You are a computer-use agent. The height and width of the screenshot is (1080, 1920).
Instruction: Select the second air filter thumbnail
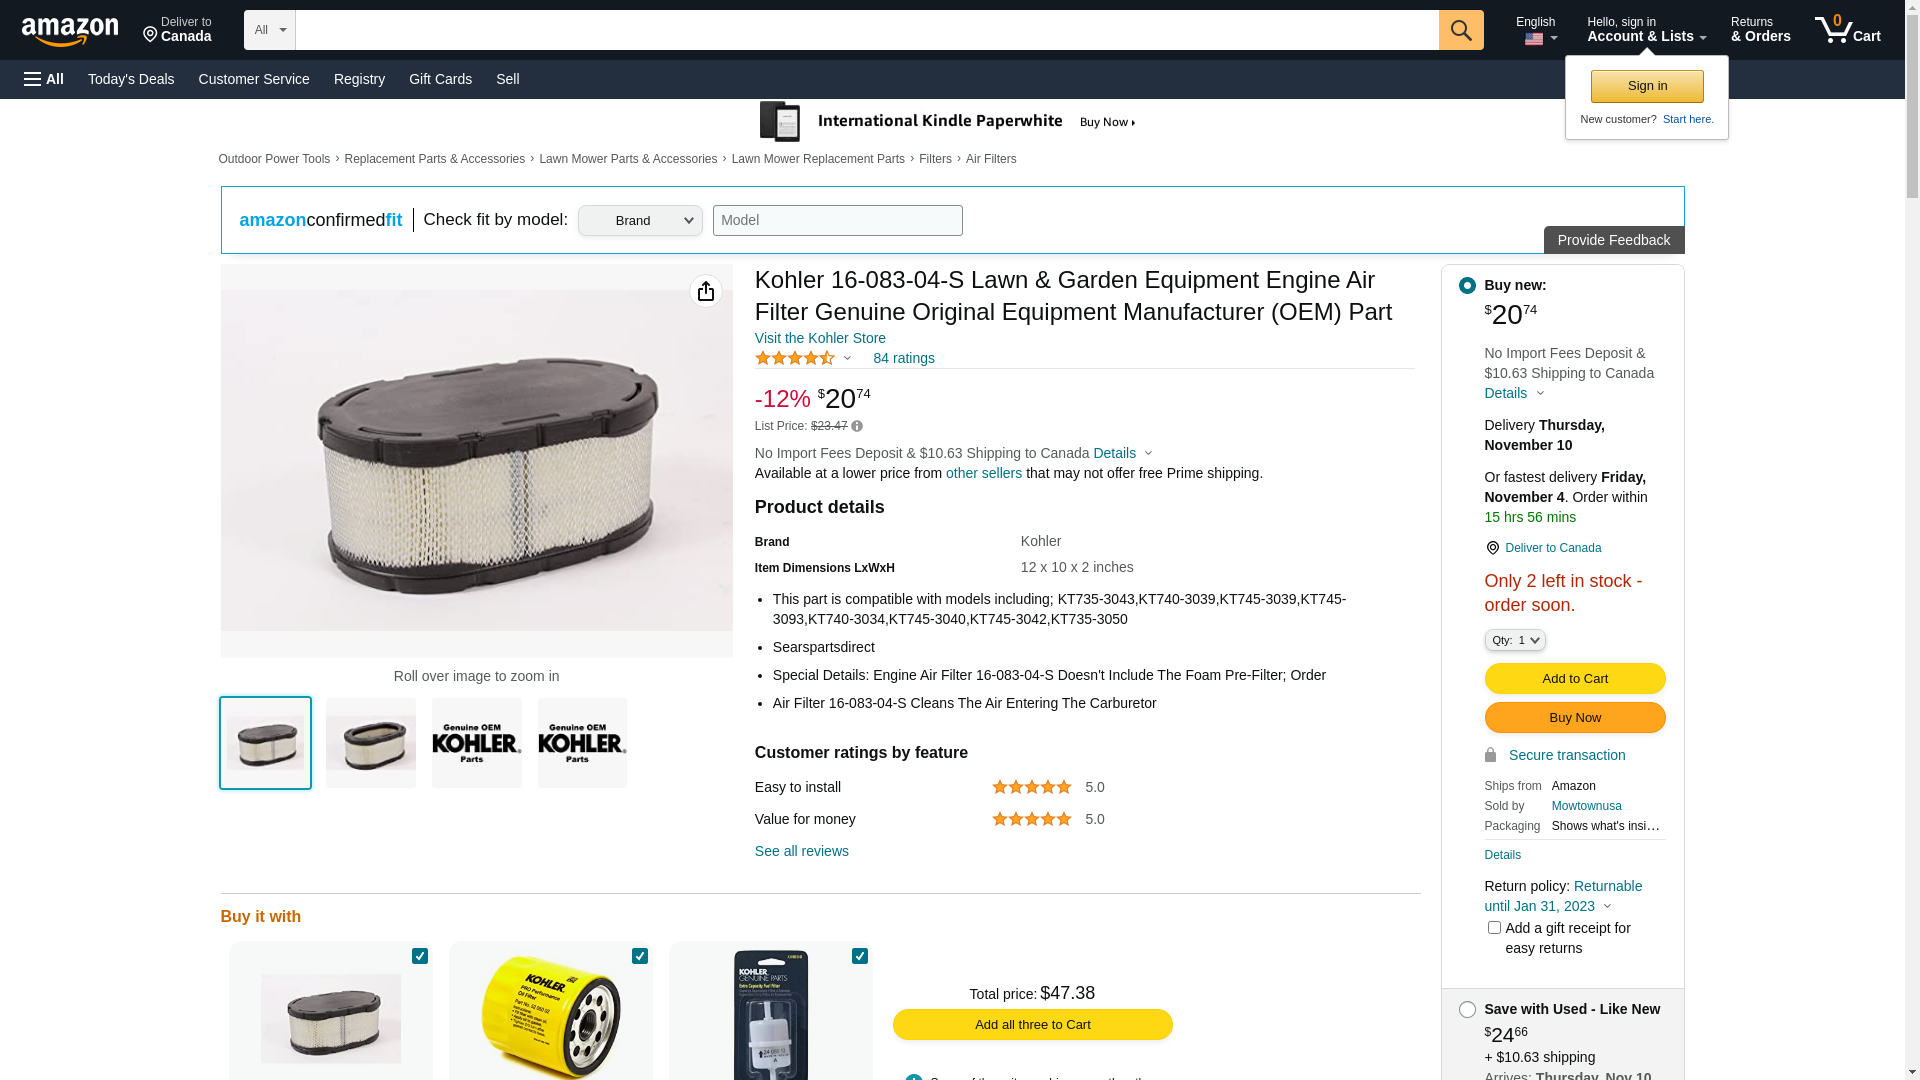click(x=371, y=743)
